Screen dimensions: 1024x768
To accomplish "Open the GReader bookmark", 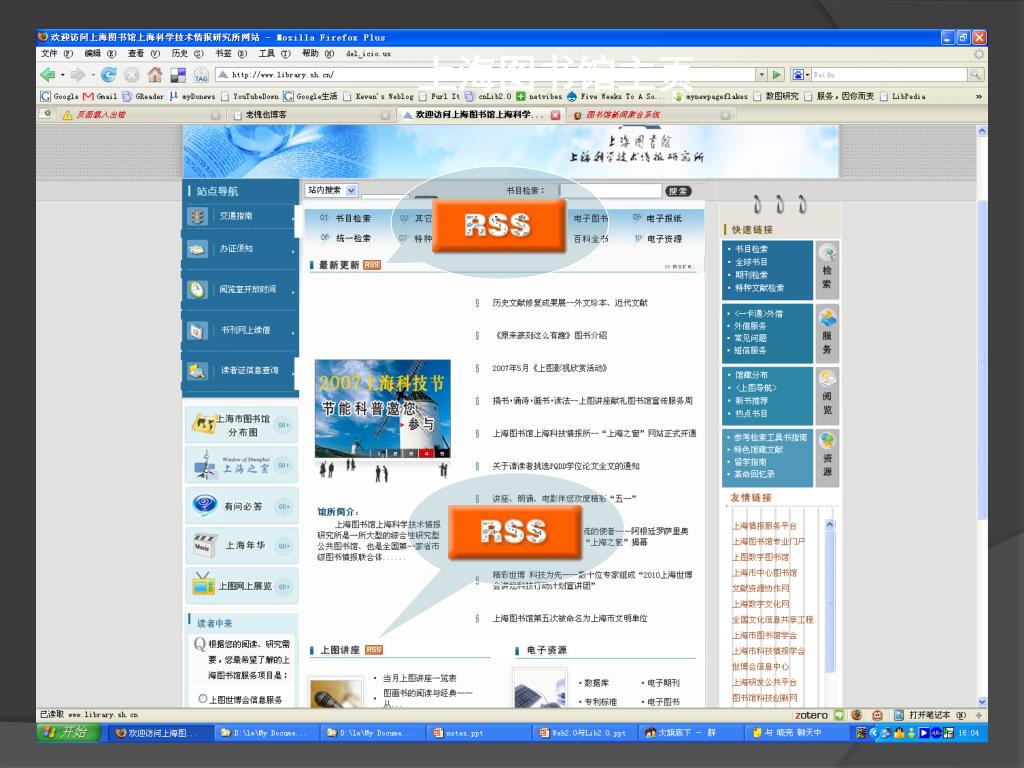I will point(143,96).
